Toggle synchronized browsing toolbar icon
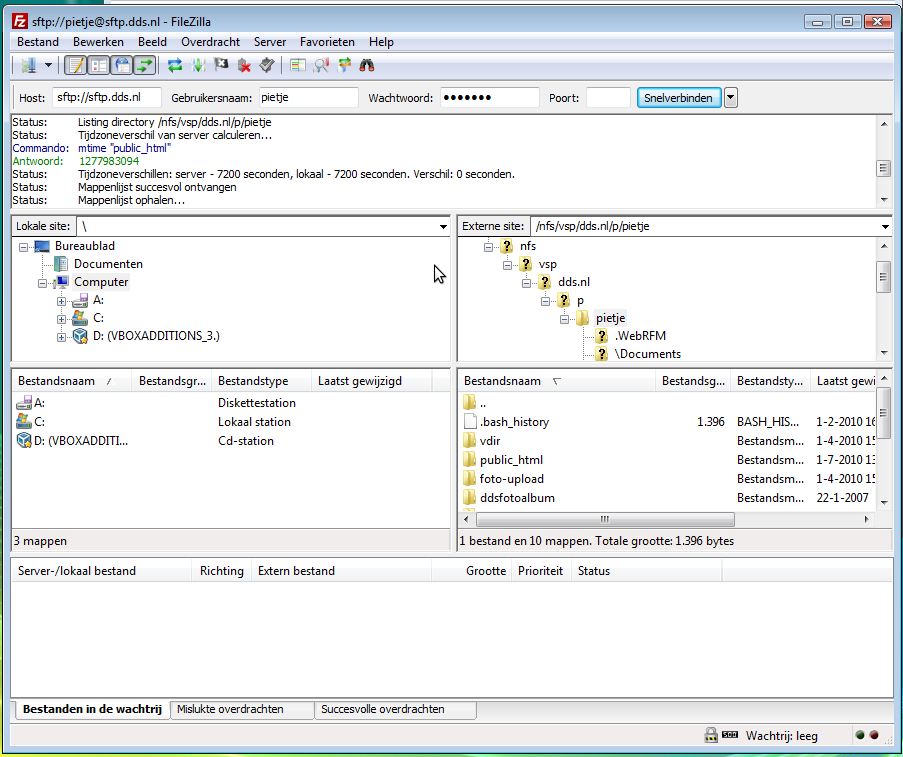Image resolution: width=903 pixels, height=757 pixels. pos(344,66)
